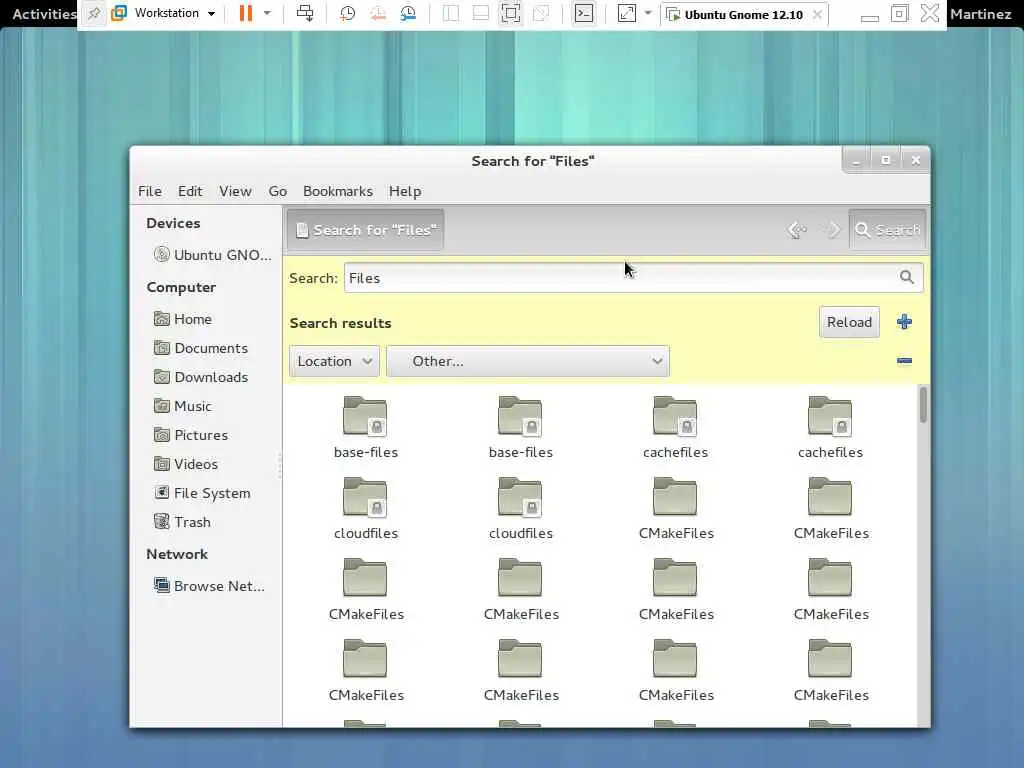Go forward with the forward arrow
Screen dimensions: 1024x768
(833, 230)
